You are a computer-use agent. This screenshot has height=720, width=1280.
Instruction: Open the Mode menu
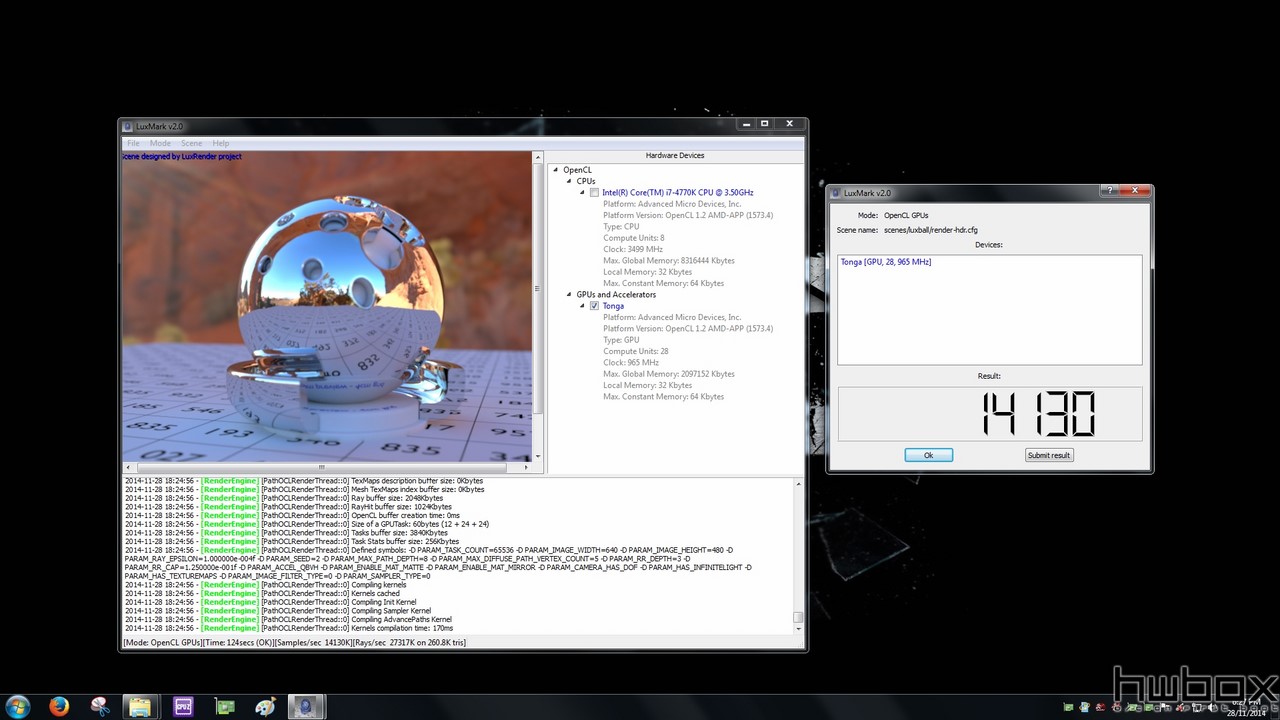click(160, 143)
